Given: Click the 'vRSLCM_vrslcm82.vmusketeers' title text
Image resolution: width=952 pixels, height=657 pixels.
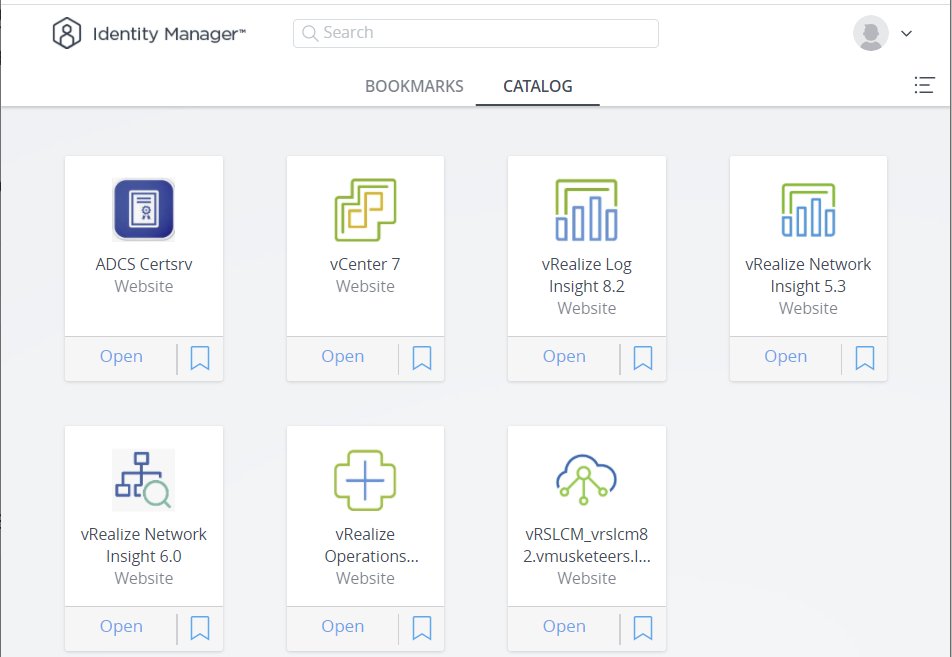Looking at the screenshot, I should point(586,545).
